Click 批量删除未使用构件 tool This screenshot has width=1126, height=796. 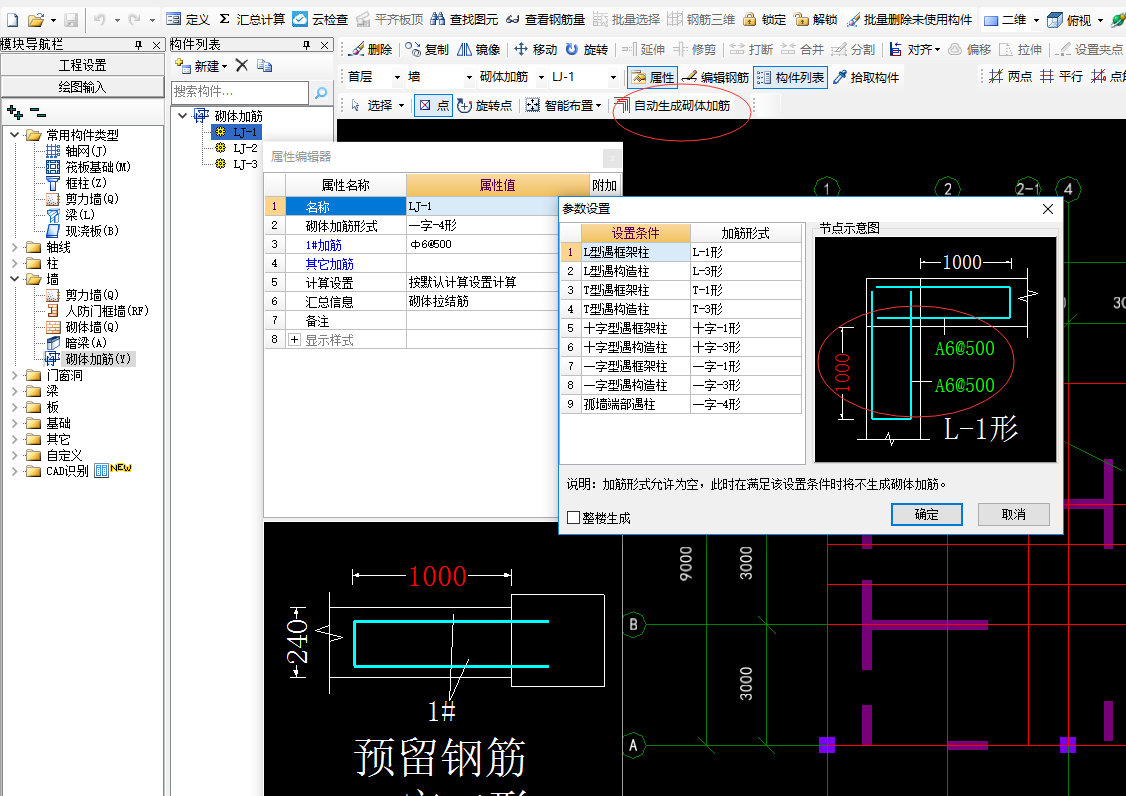(909, 19)
